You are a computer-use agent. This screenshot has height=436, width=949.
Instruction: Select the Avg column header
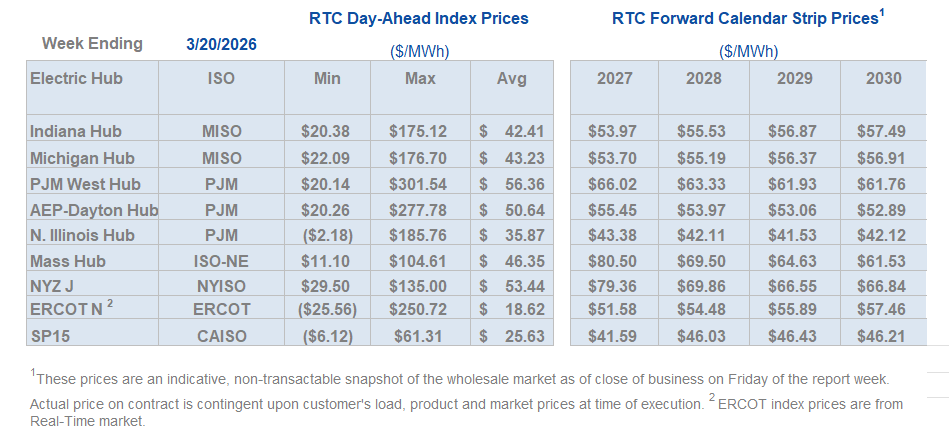512,78
